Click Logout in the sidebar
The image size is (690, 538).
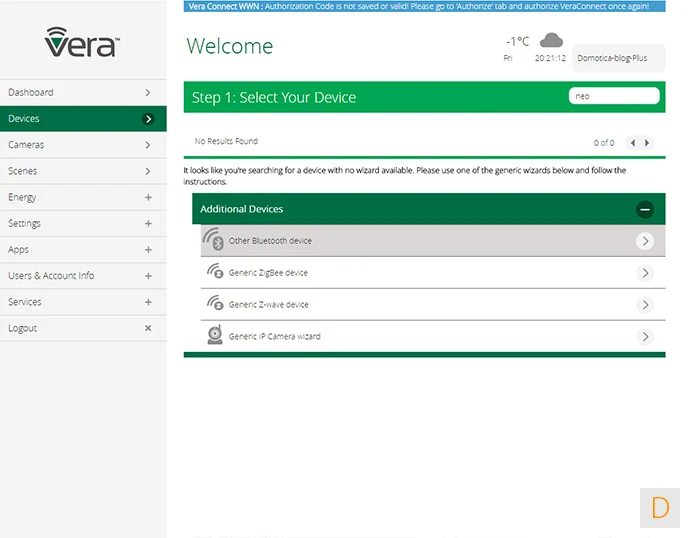22,328
